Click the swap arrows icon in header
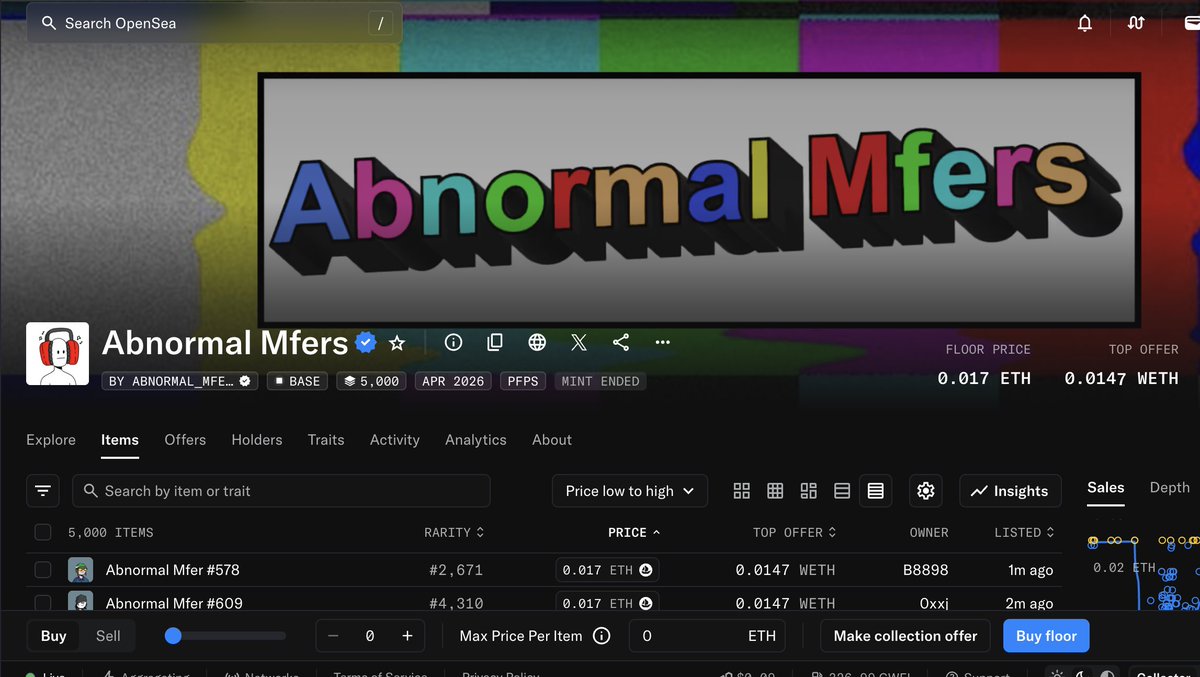The width and height of the screenshot is (1200, 677). point(1136,23)
